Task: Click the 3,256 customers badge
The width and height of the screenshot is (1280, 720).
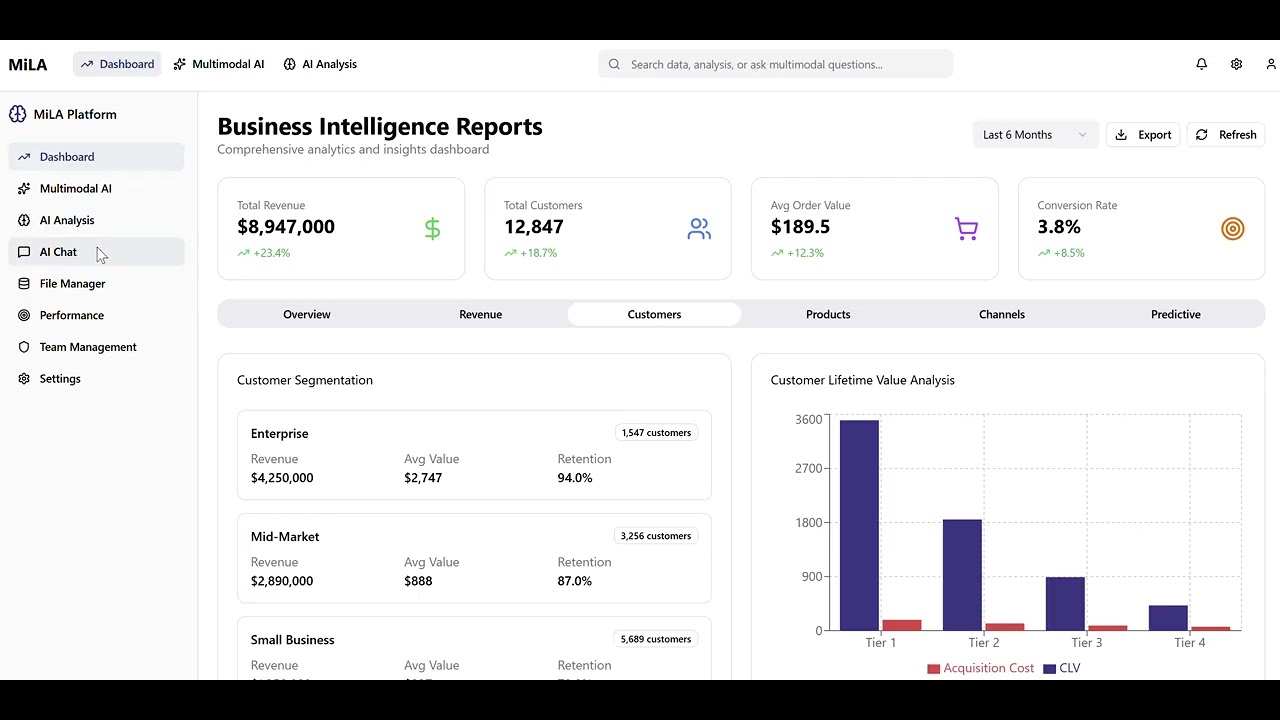Action: pos(656,536)
